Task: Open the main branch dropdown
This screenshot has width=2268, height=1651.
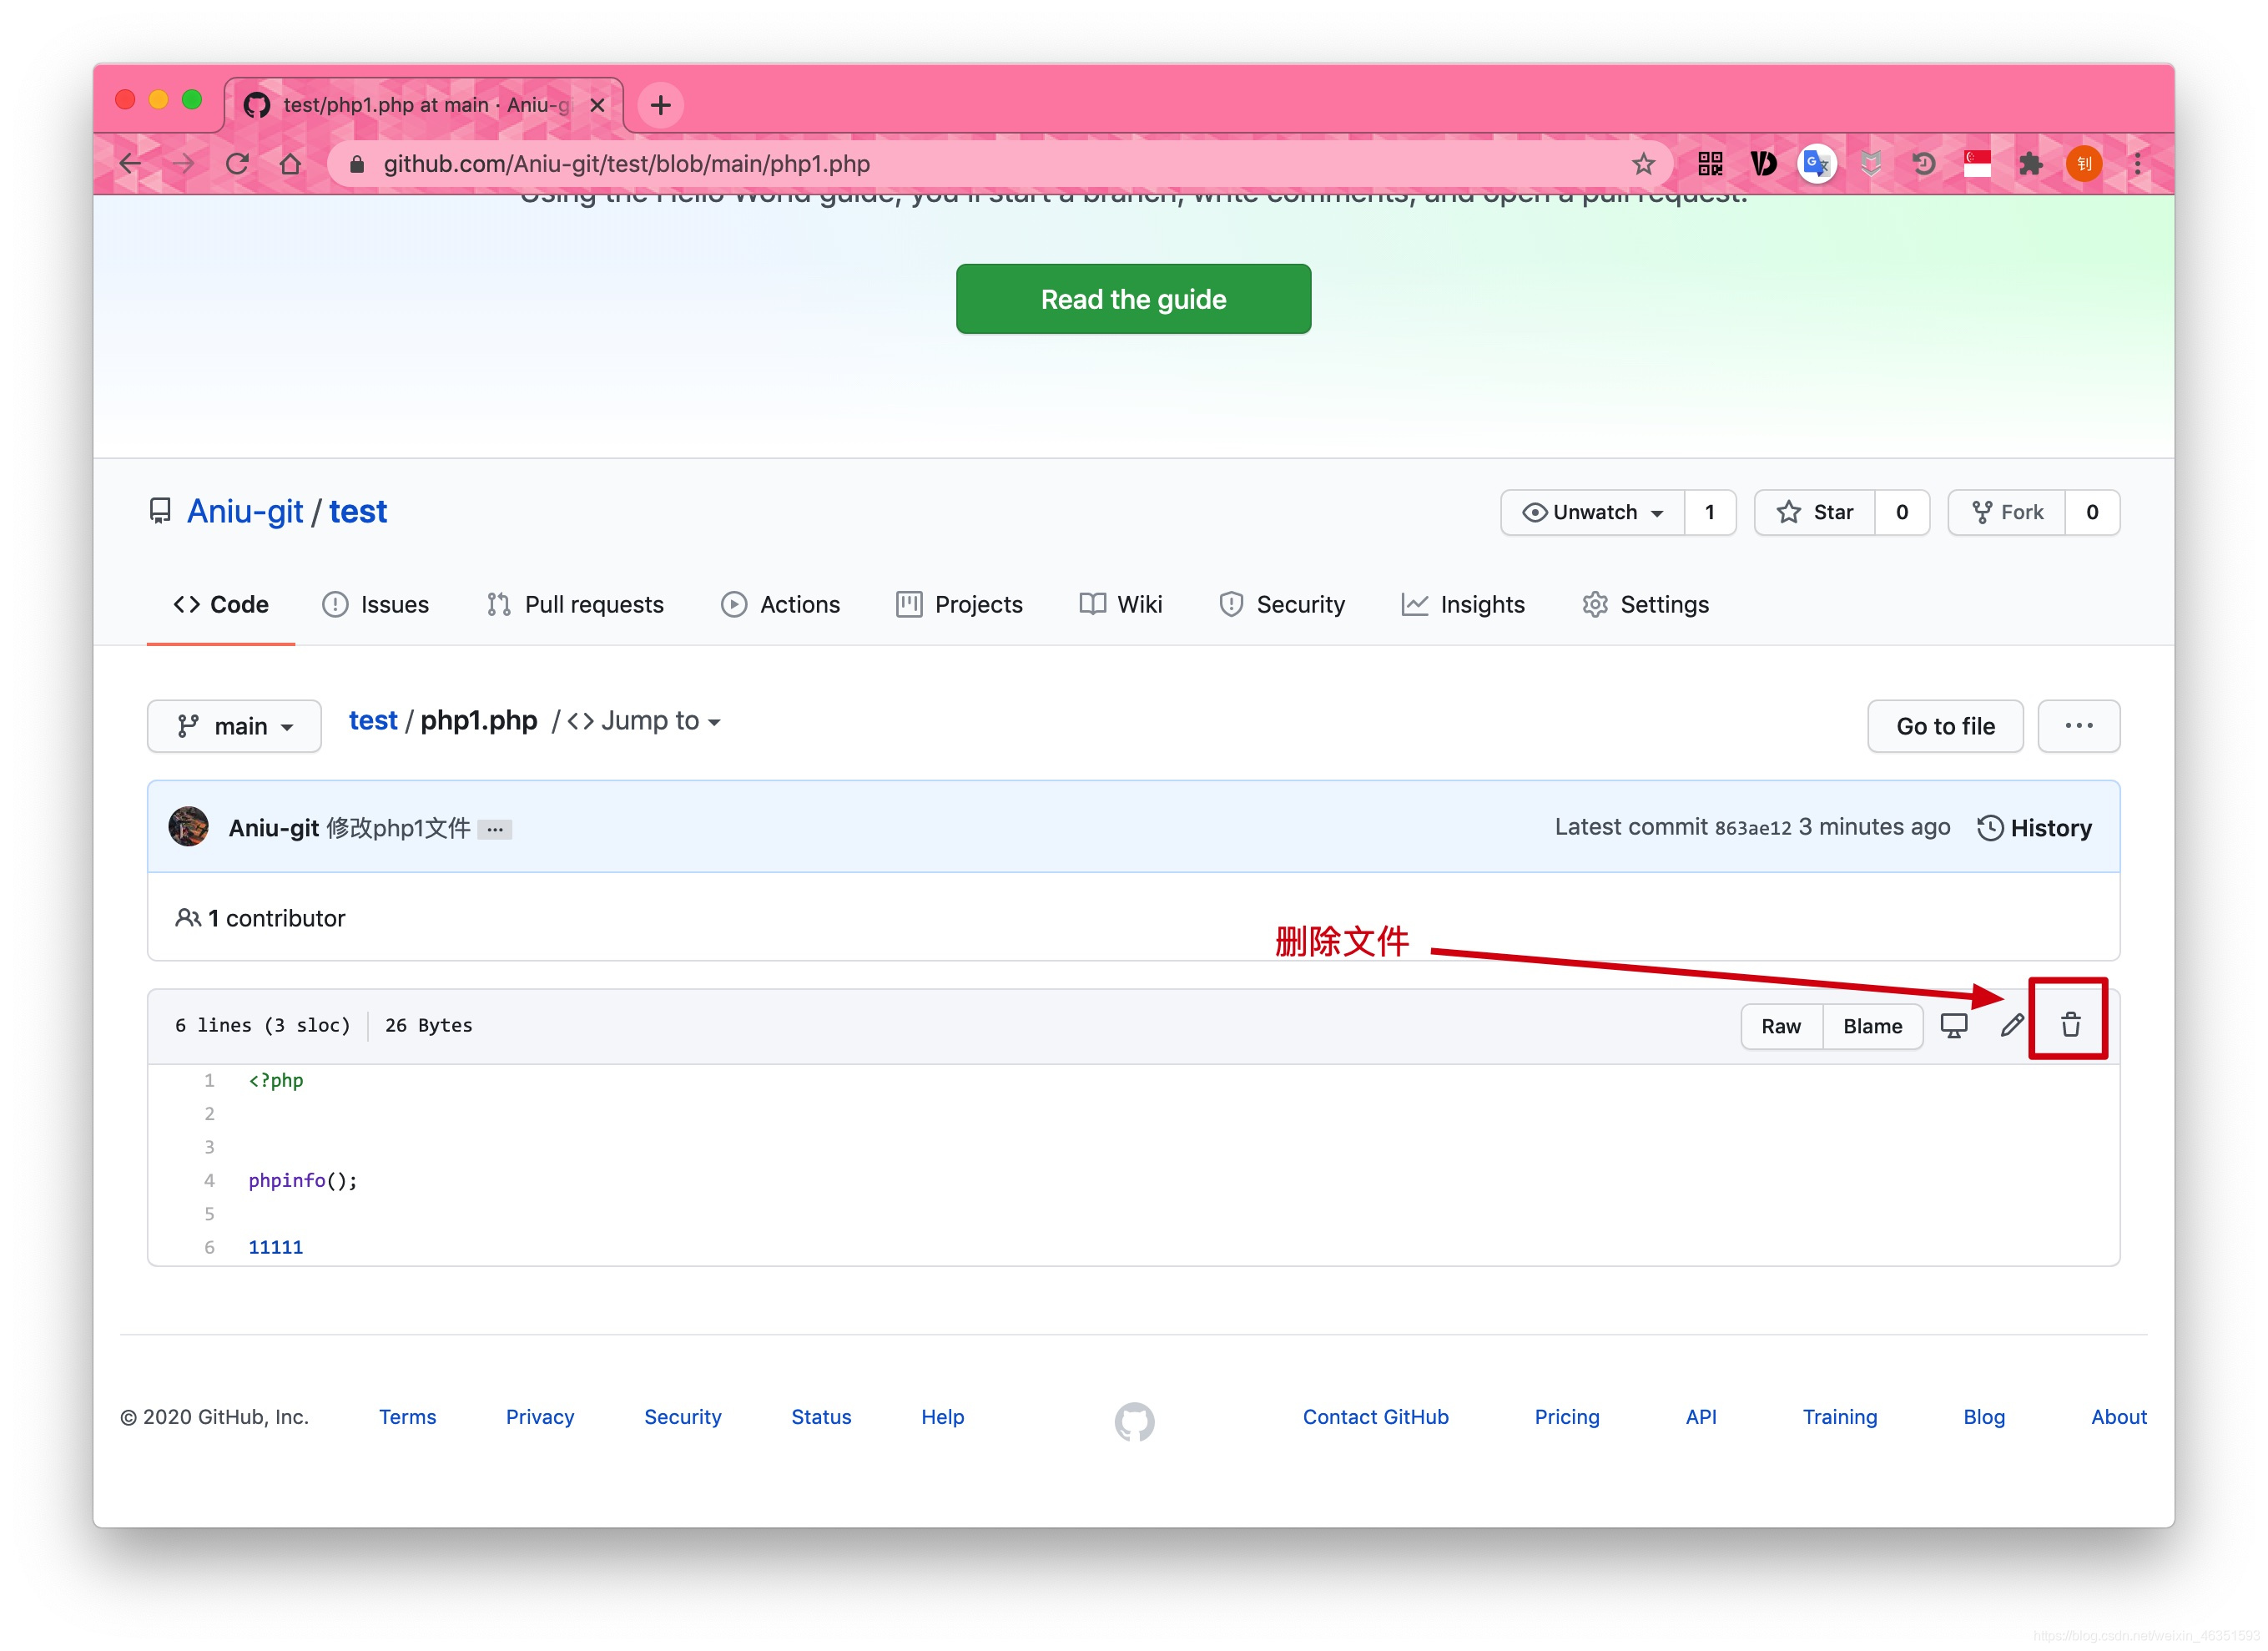Action: tap(234, 726)
